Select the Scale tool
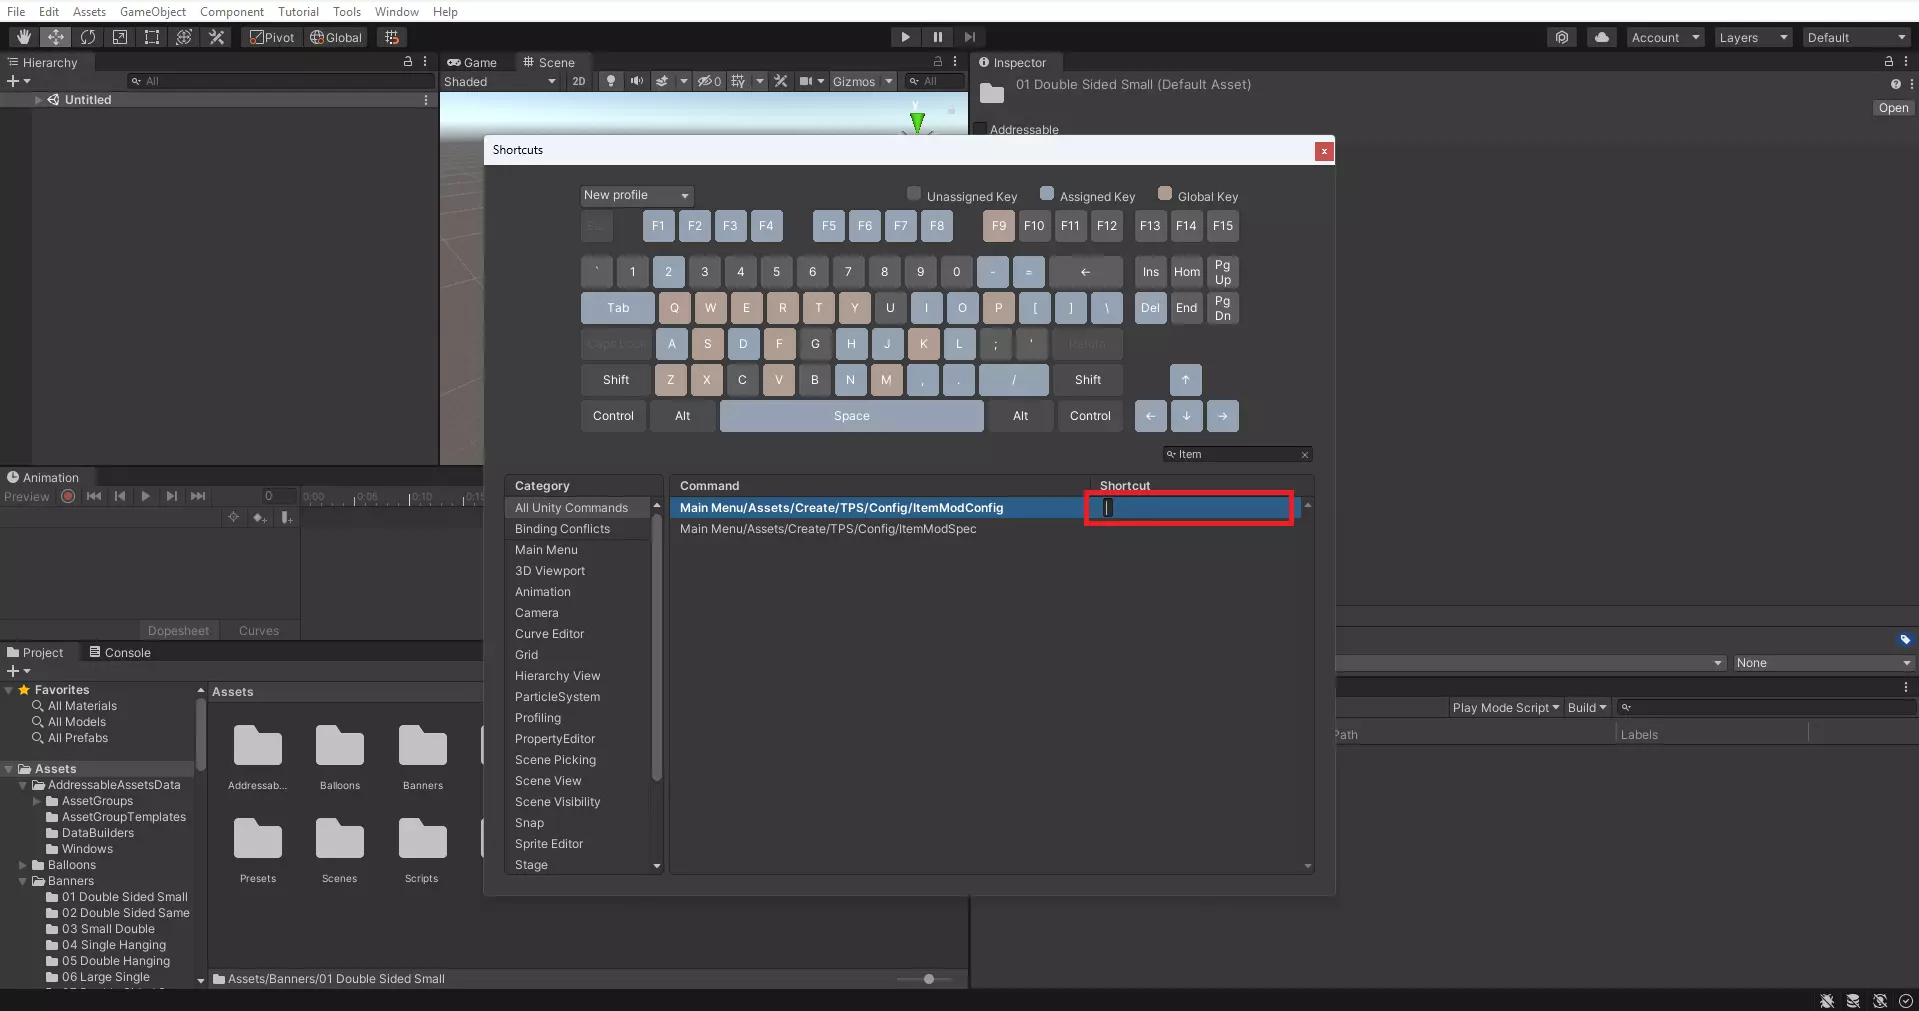 coord(120,37)
